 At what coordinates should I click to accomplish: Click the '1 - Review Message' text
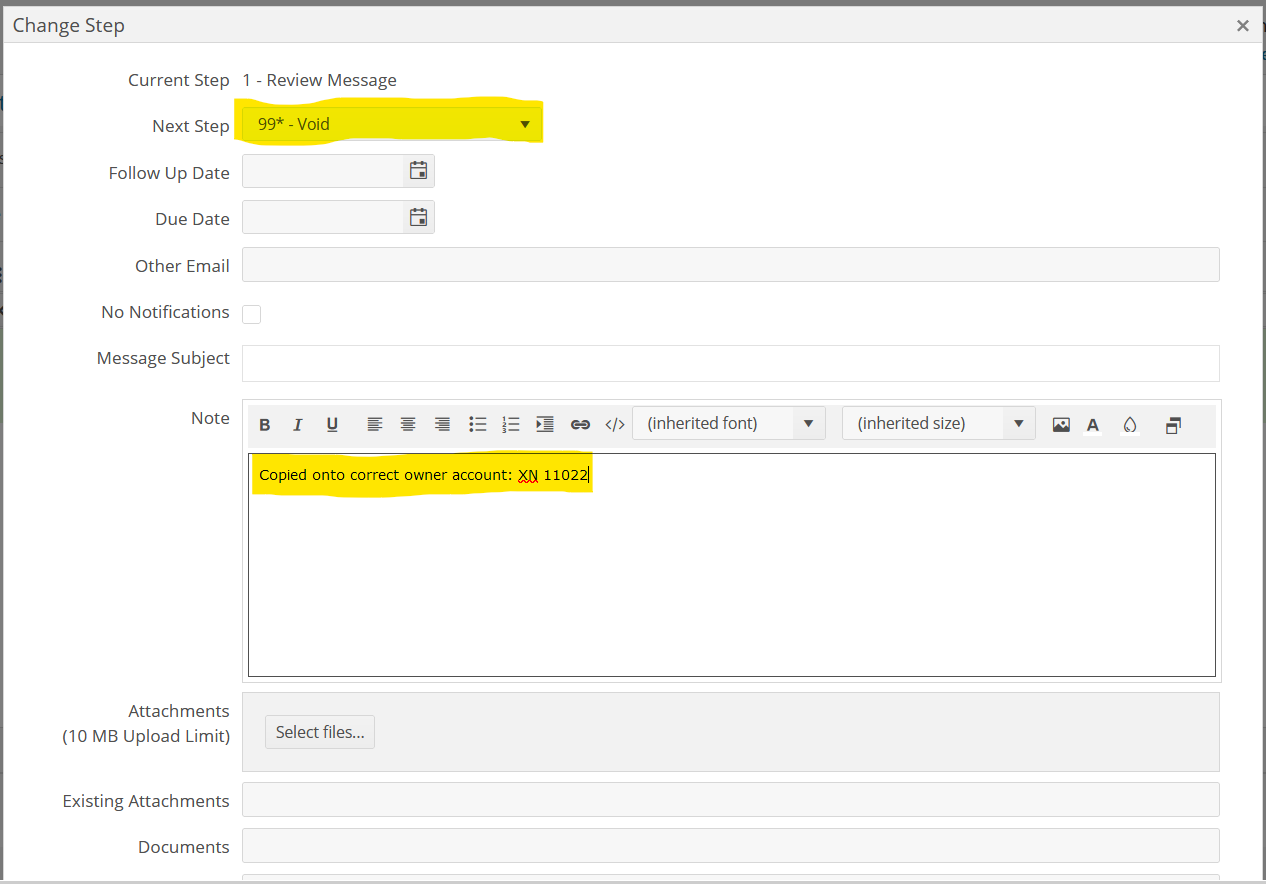click(320, 80)
